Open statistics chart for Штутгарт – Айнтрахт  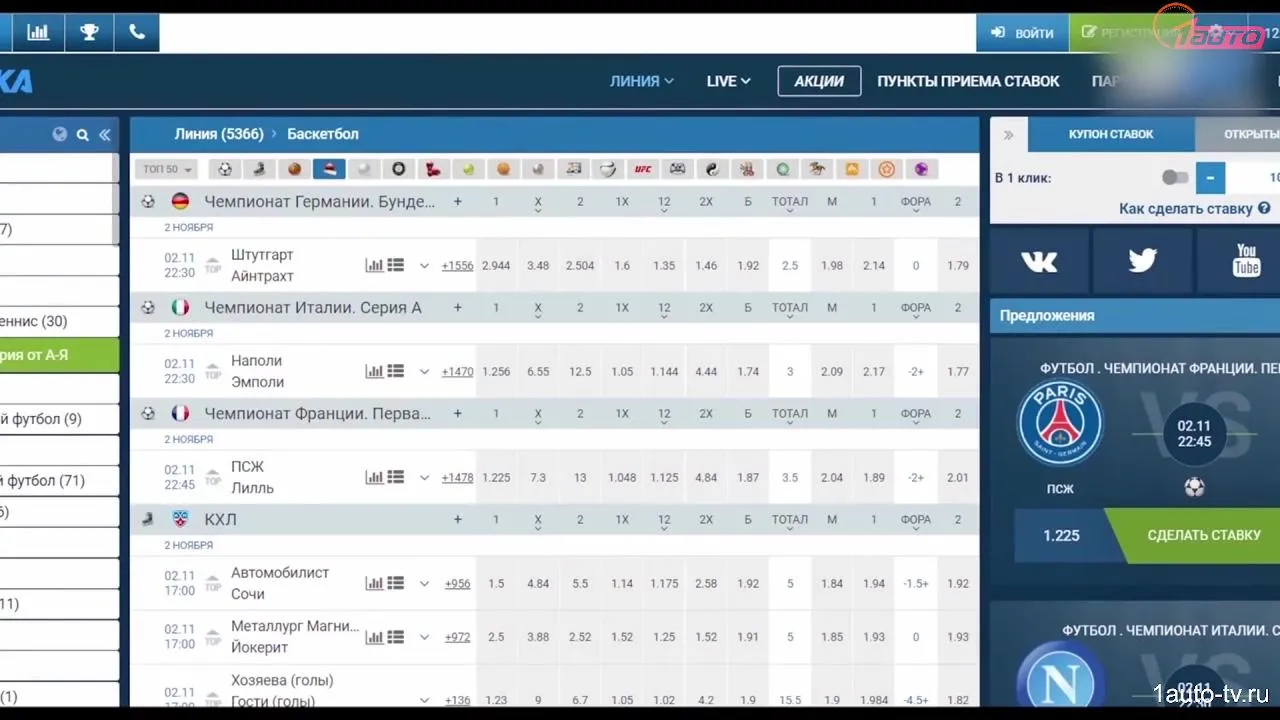[374, 265]
